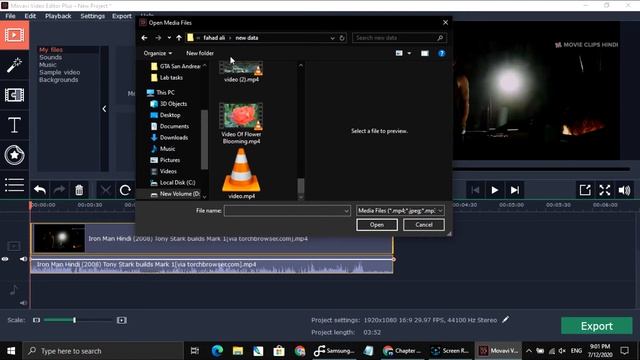Open the More tools list icon

pyautogui.click(x=14, y=185)
